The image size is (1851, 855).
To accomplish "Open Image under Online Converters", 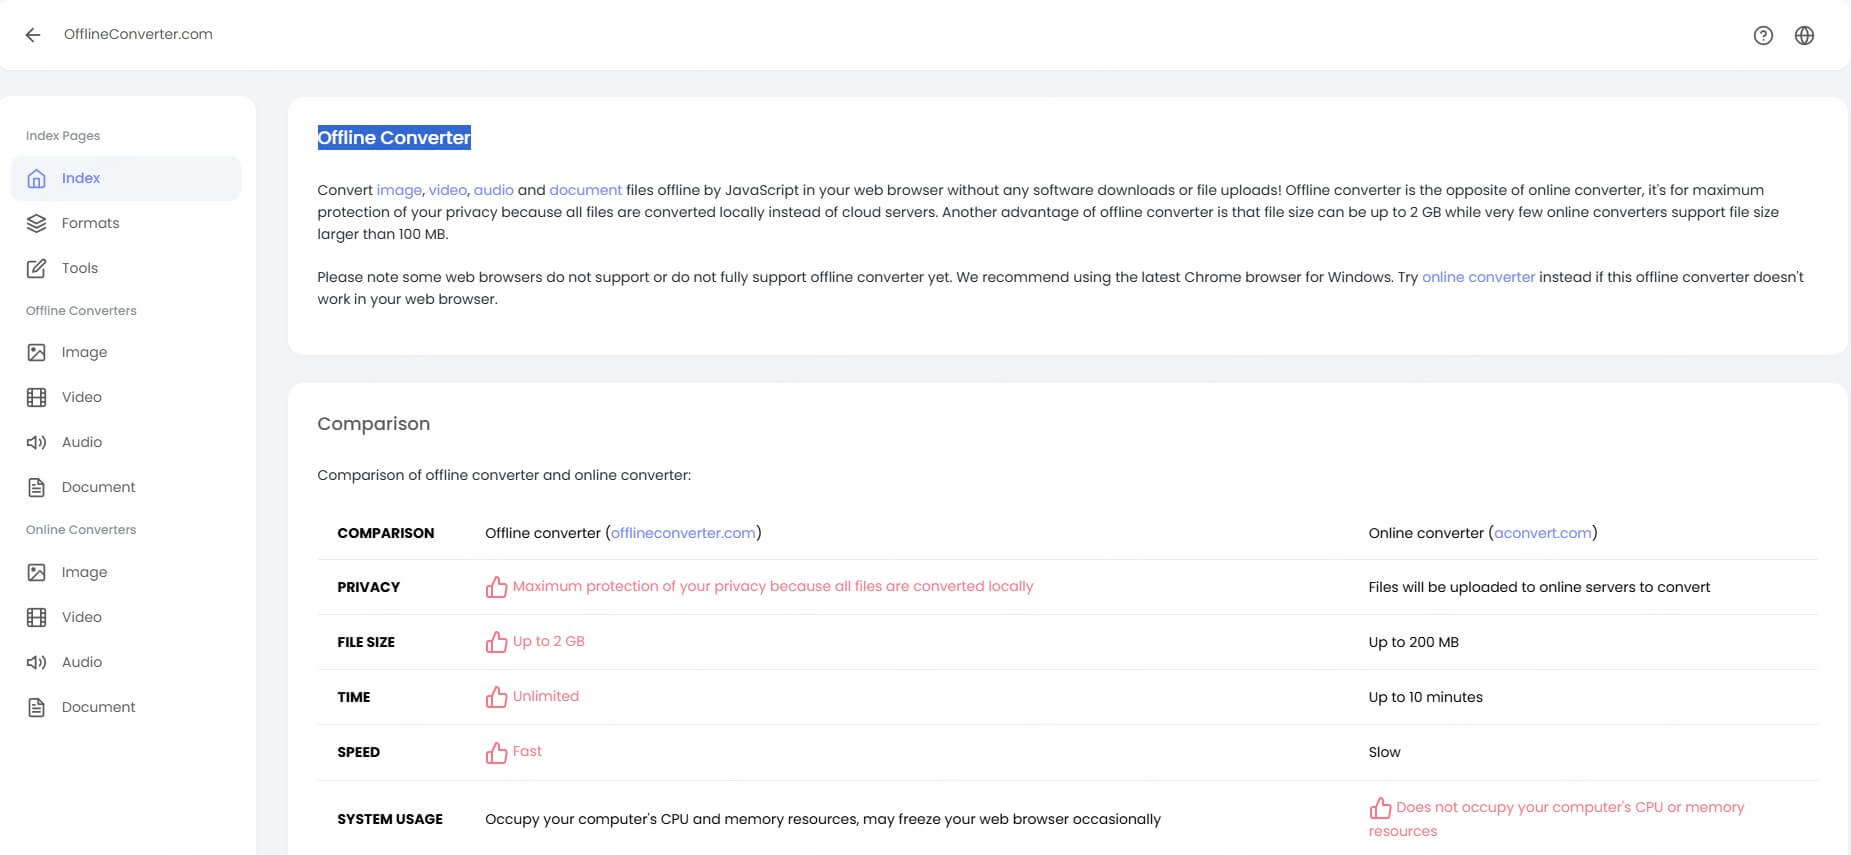I will [x=126, y=572].
